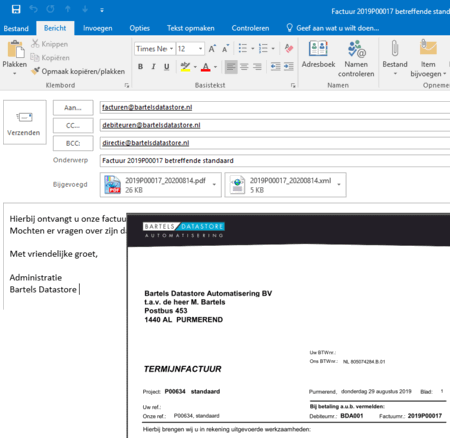The width and height of the screenshot is (450, 438).
Task: Open the Controleren tab
Action: click(250, 28)
